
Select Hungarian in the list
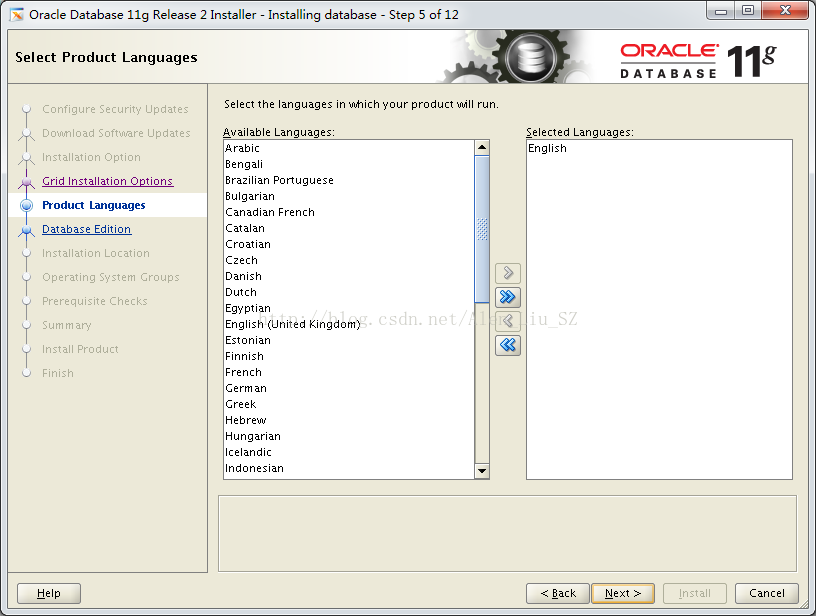[x=349, y=436]
